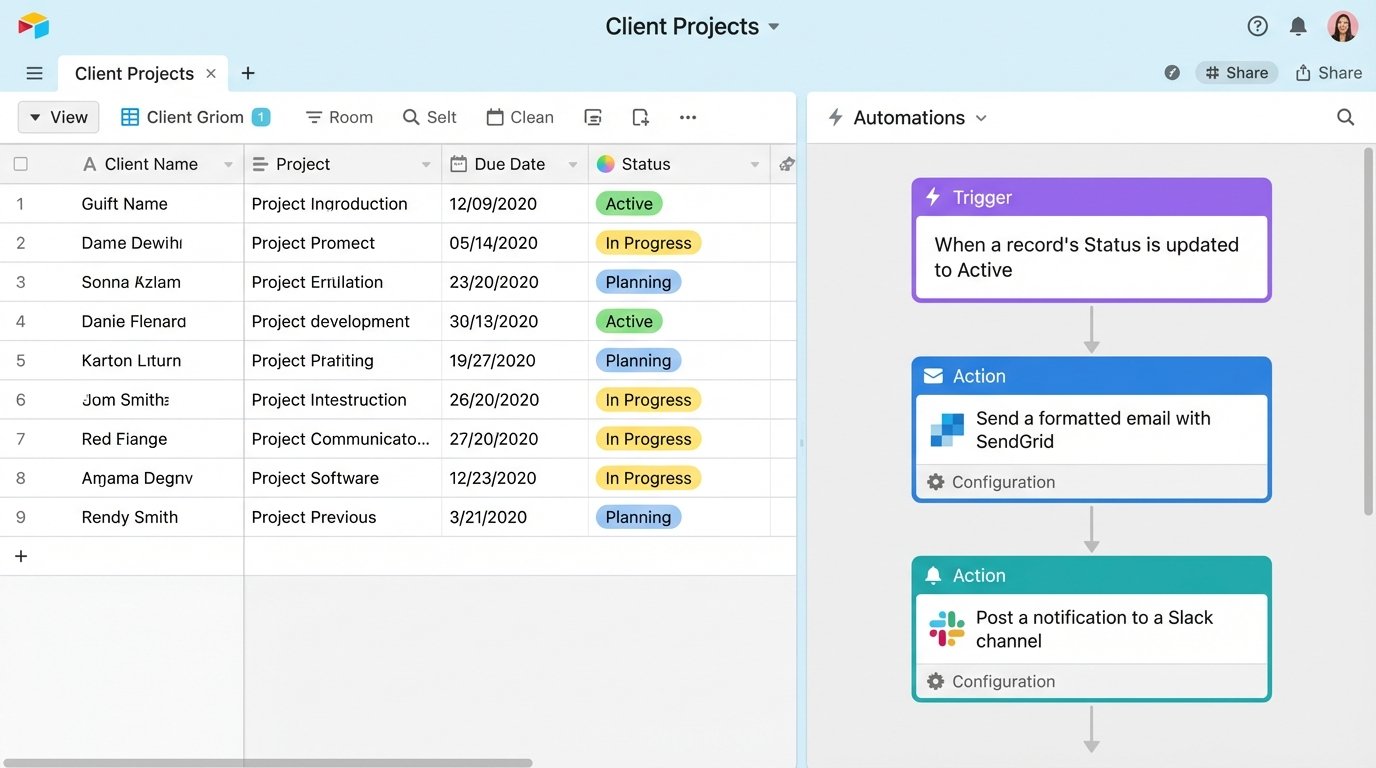Click the add-form icon in the toolbar
Image resolution: width=1376 pixels, height=768 pixels.
[640, 117]
